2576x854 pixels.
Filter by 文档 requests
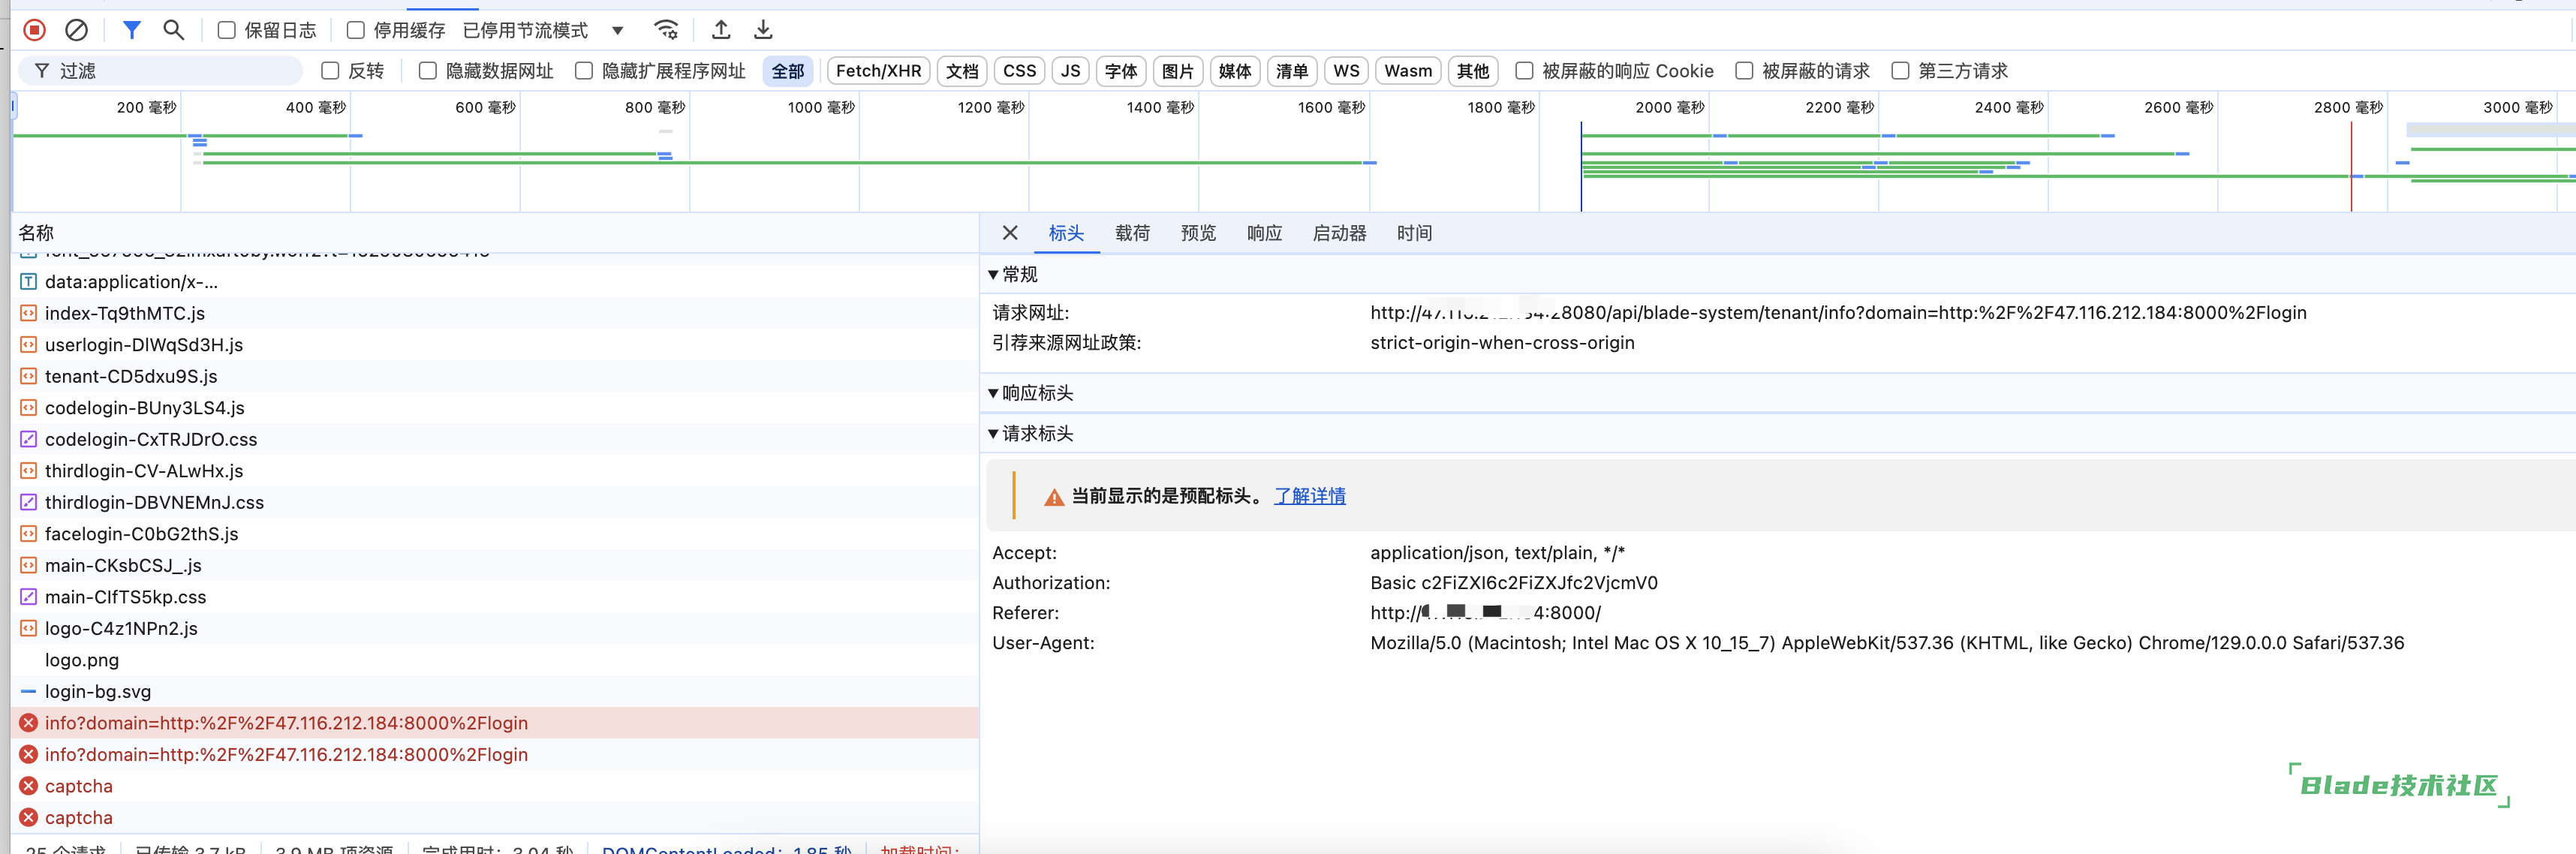point(962,71)
